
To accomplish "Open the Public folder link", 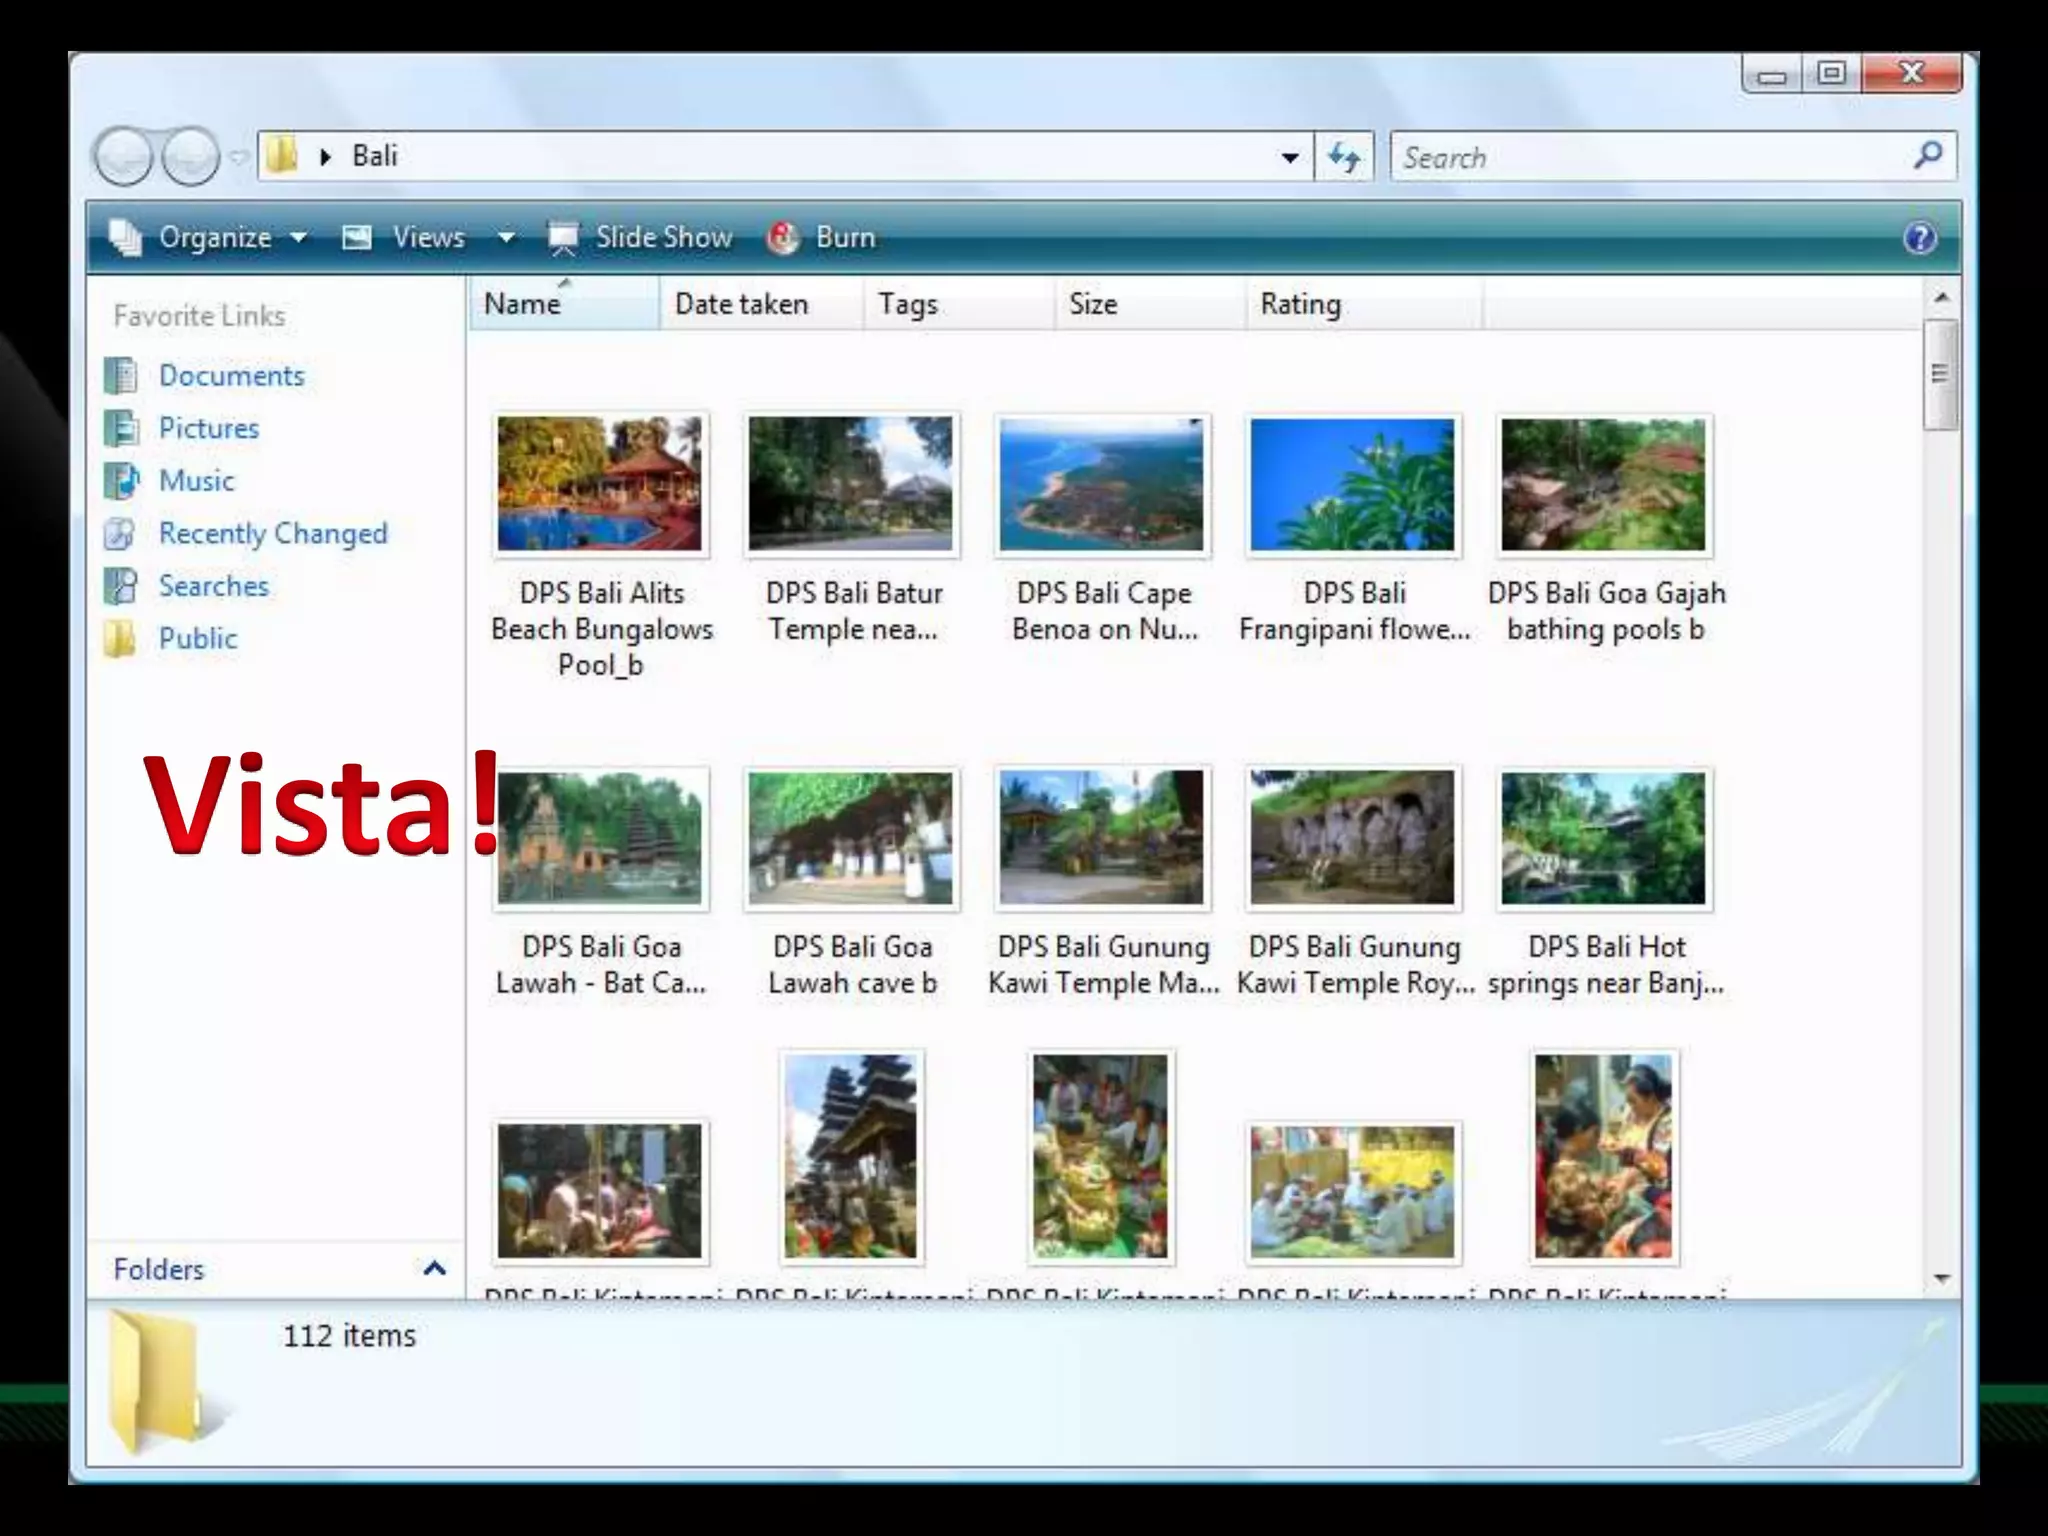I will (x=198, y=639).
